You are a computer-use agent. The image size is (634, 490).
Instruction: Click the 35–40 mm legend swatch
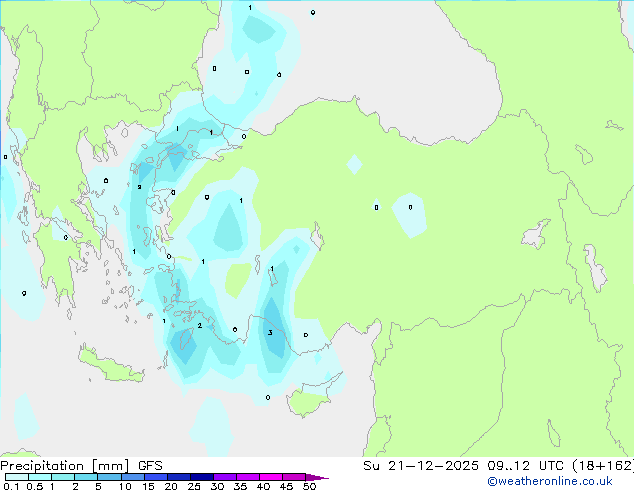pos(247,477)
